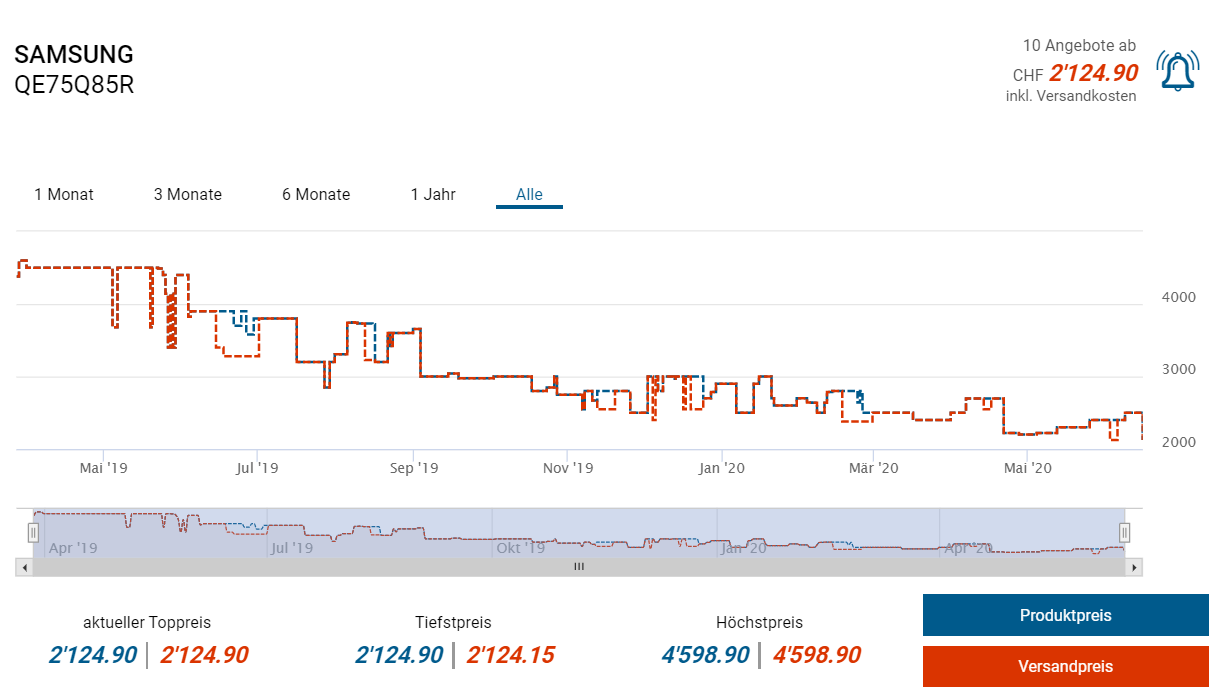Select the Alle time range tab
The width and height of the screenshot is (1217, 696).
(x=529, y=194)
